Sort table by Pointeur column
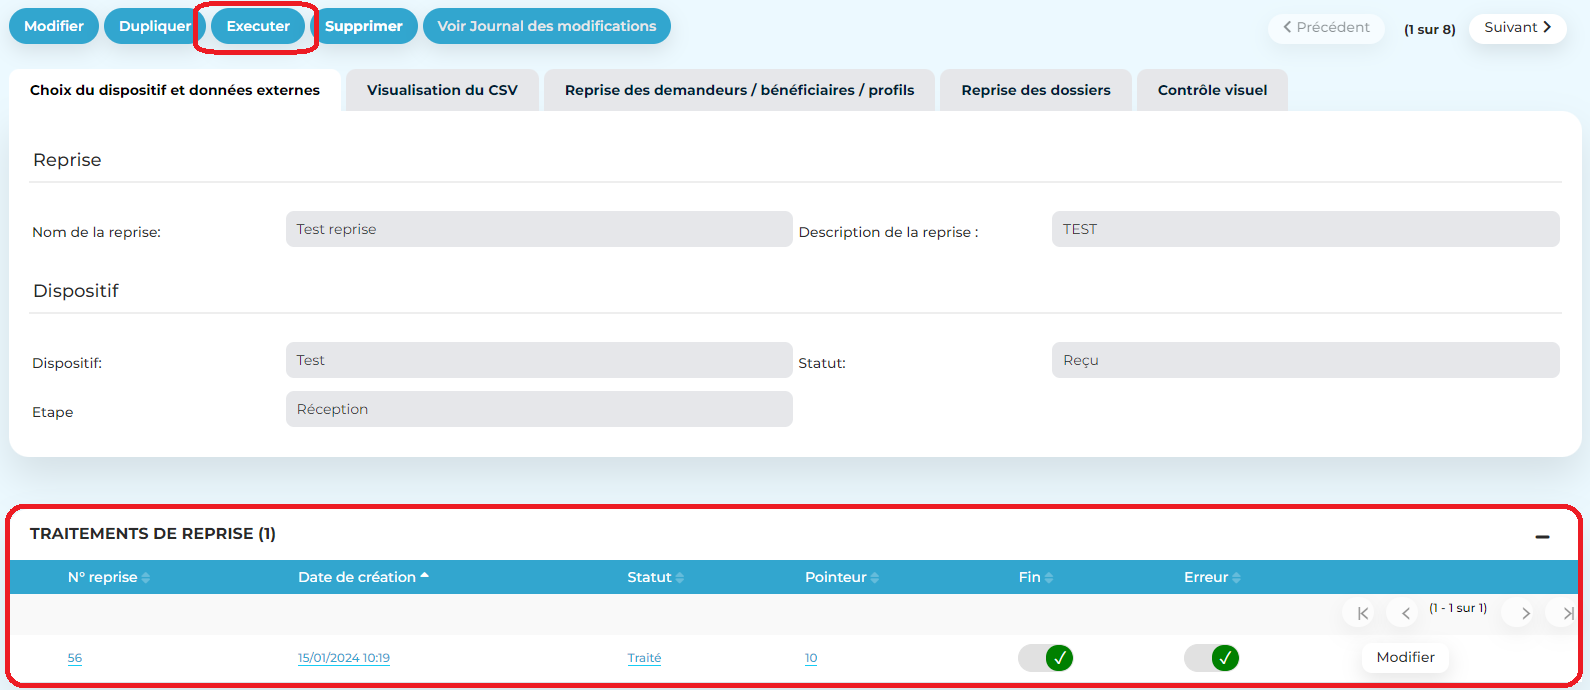The height and width of the screenshot is (690, 1590). point(841,577)
